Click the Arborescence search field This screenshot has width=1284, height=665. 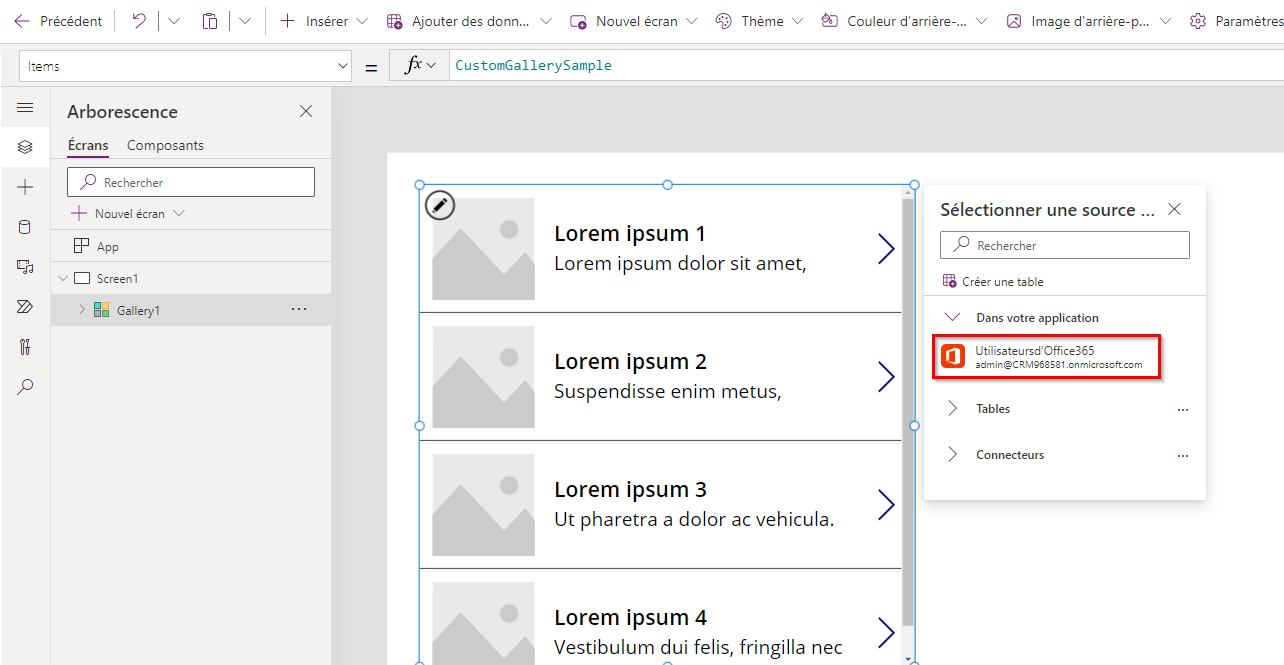[191, 182]
